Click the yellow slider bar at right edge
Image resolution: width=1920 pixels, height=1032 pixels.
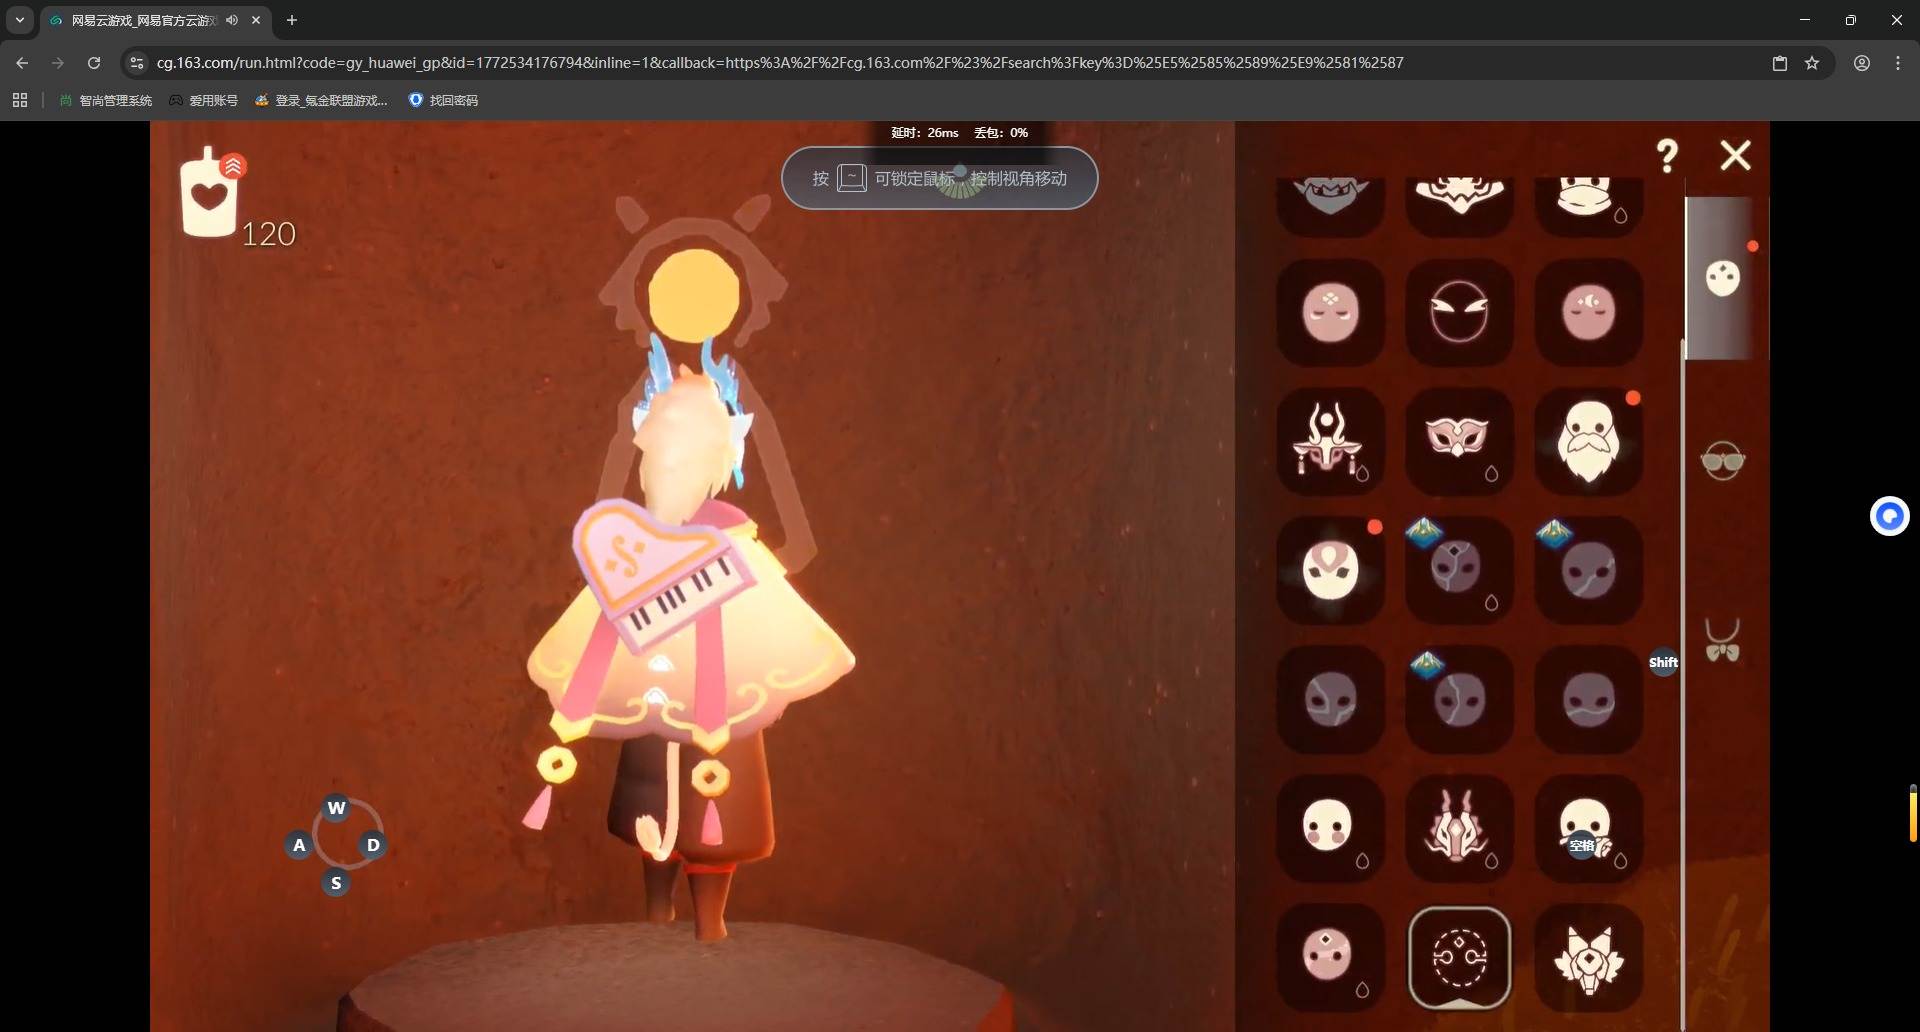coord(1912,814)
